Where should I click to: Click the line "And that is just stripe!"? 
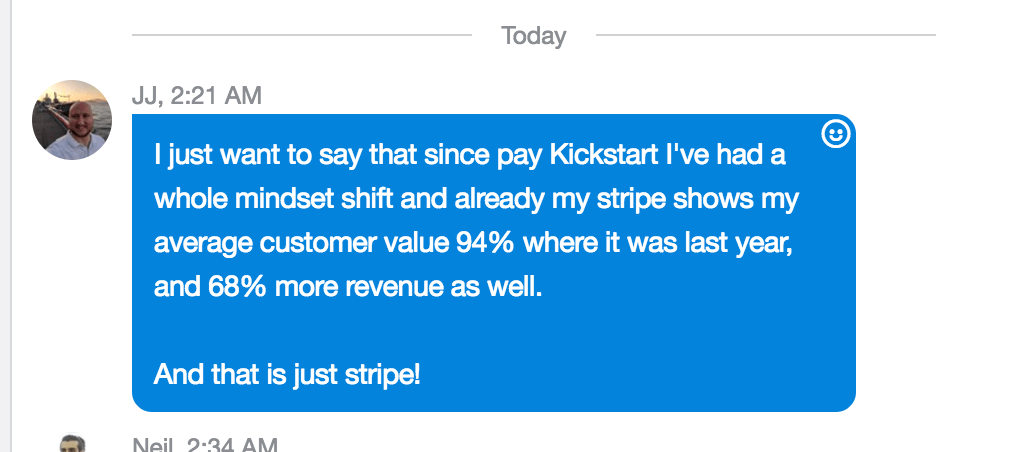click(287, 374)
